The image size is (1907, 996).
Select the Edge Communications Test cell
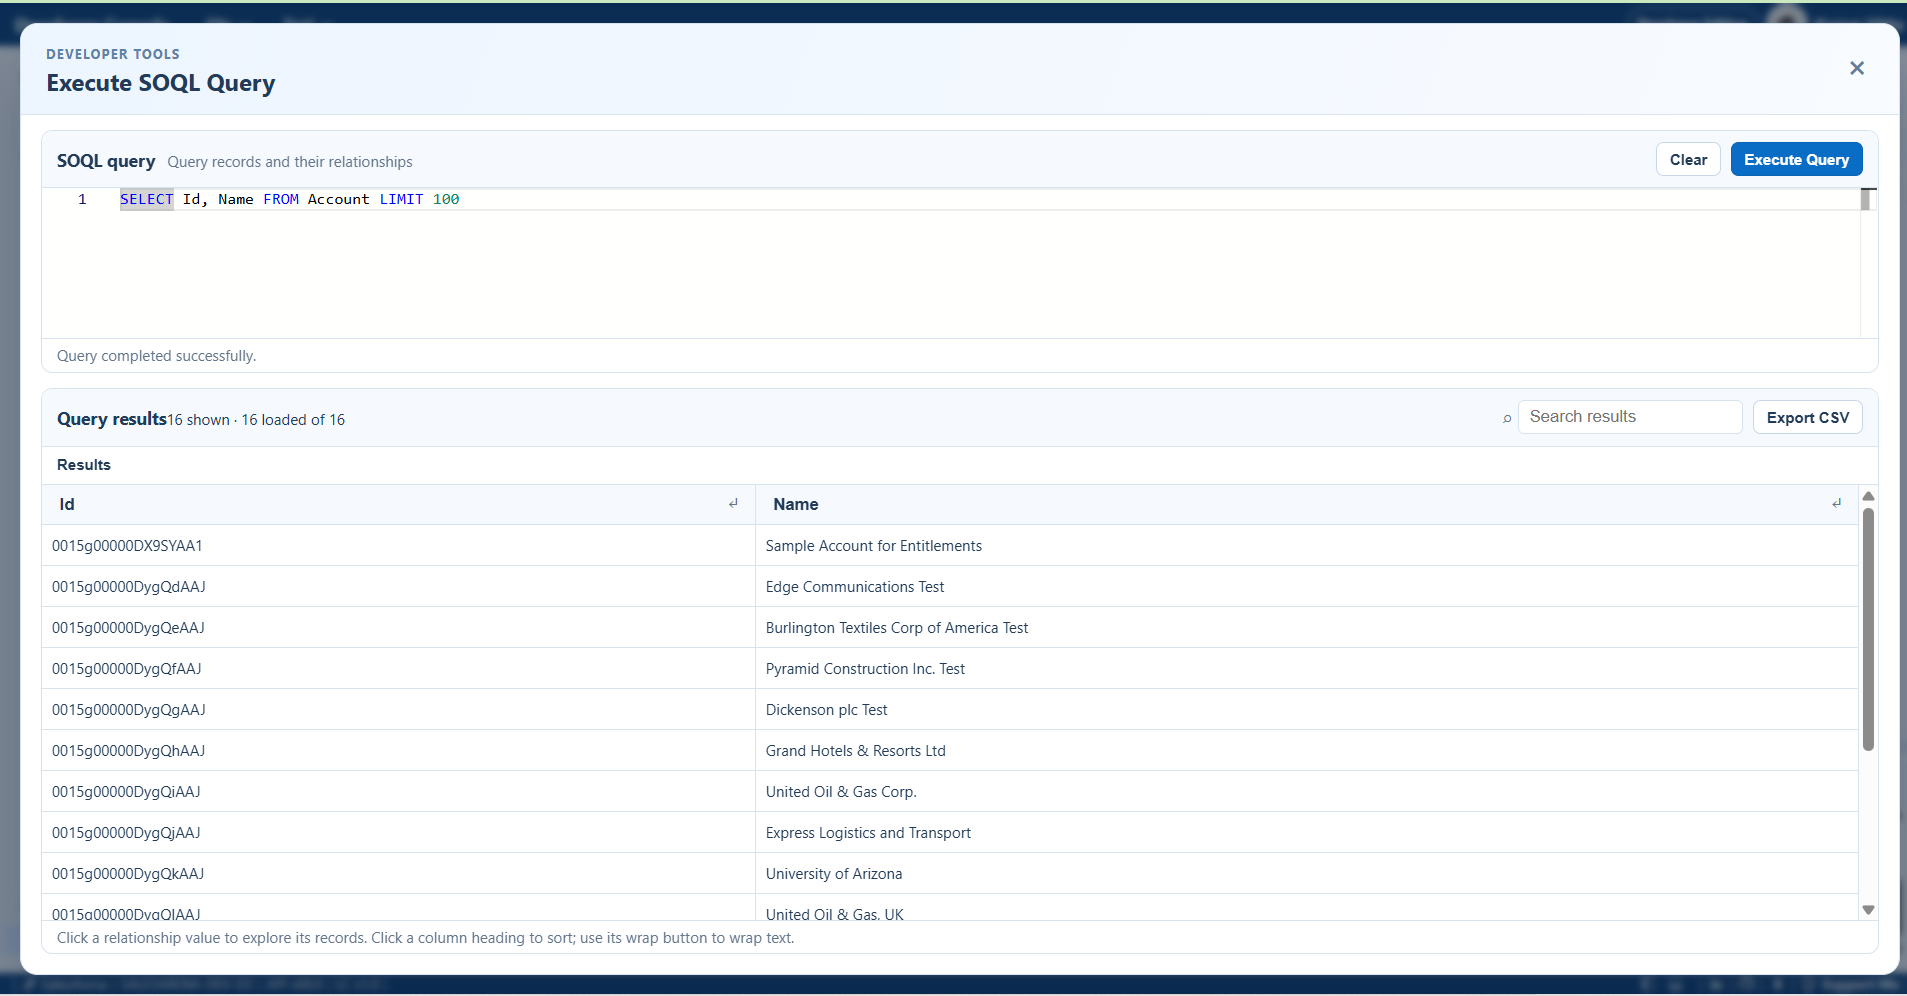pos(1306,587)
